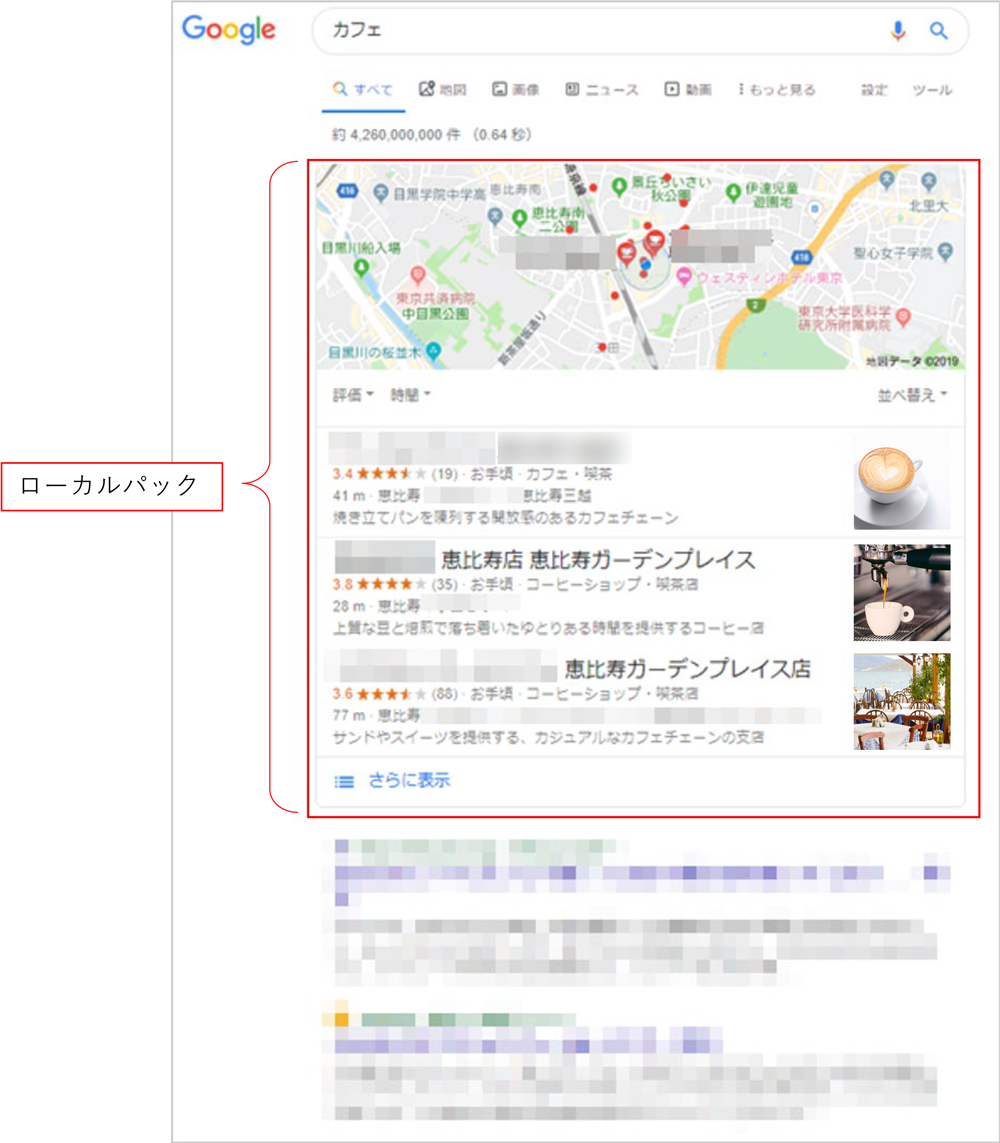Screen dimensions: 1000x1143
Task: Click the blue magnifier search button
Action: (938, 31)
